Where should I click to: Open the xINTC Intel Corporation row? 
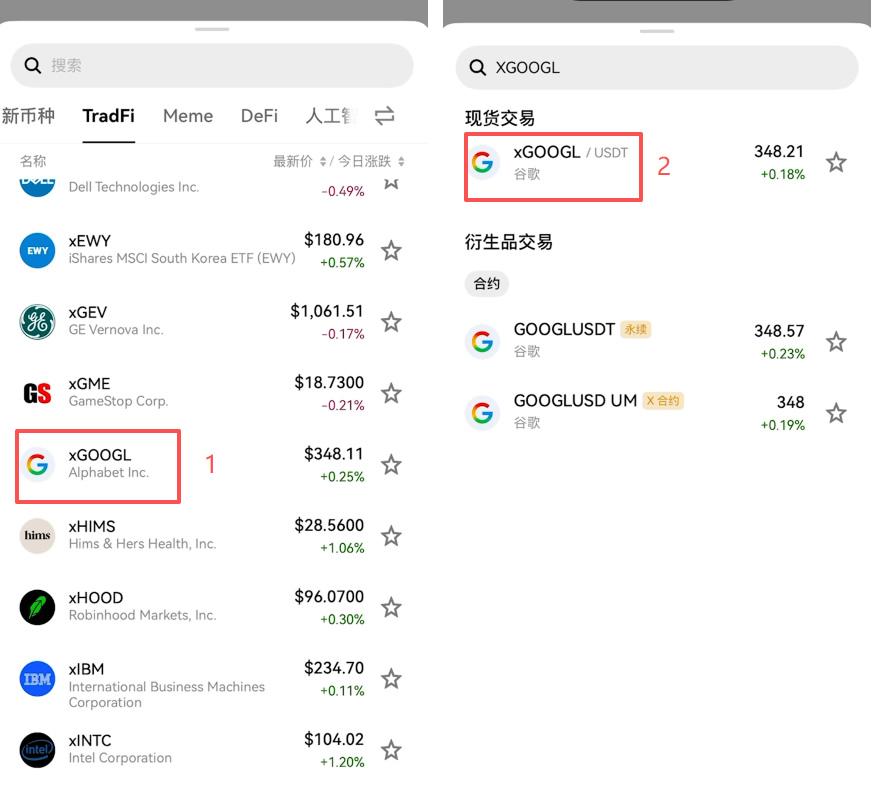211,750
